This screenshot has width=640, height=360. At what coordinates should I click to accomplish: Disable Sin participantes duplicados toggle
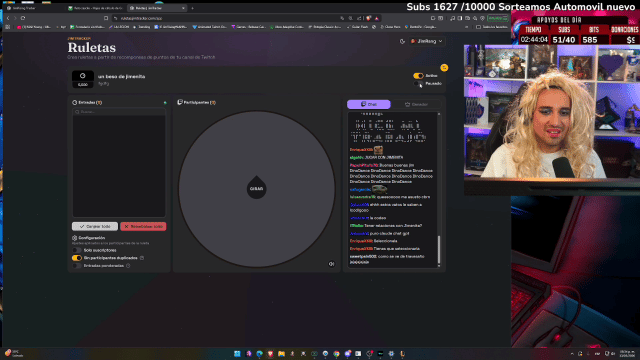point(77,258)
